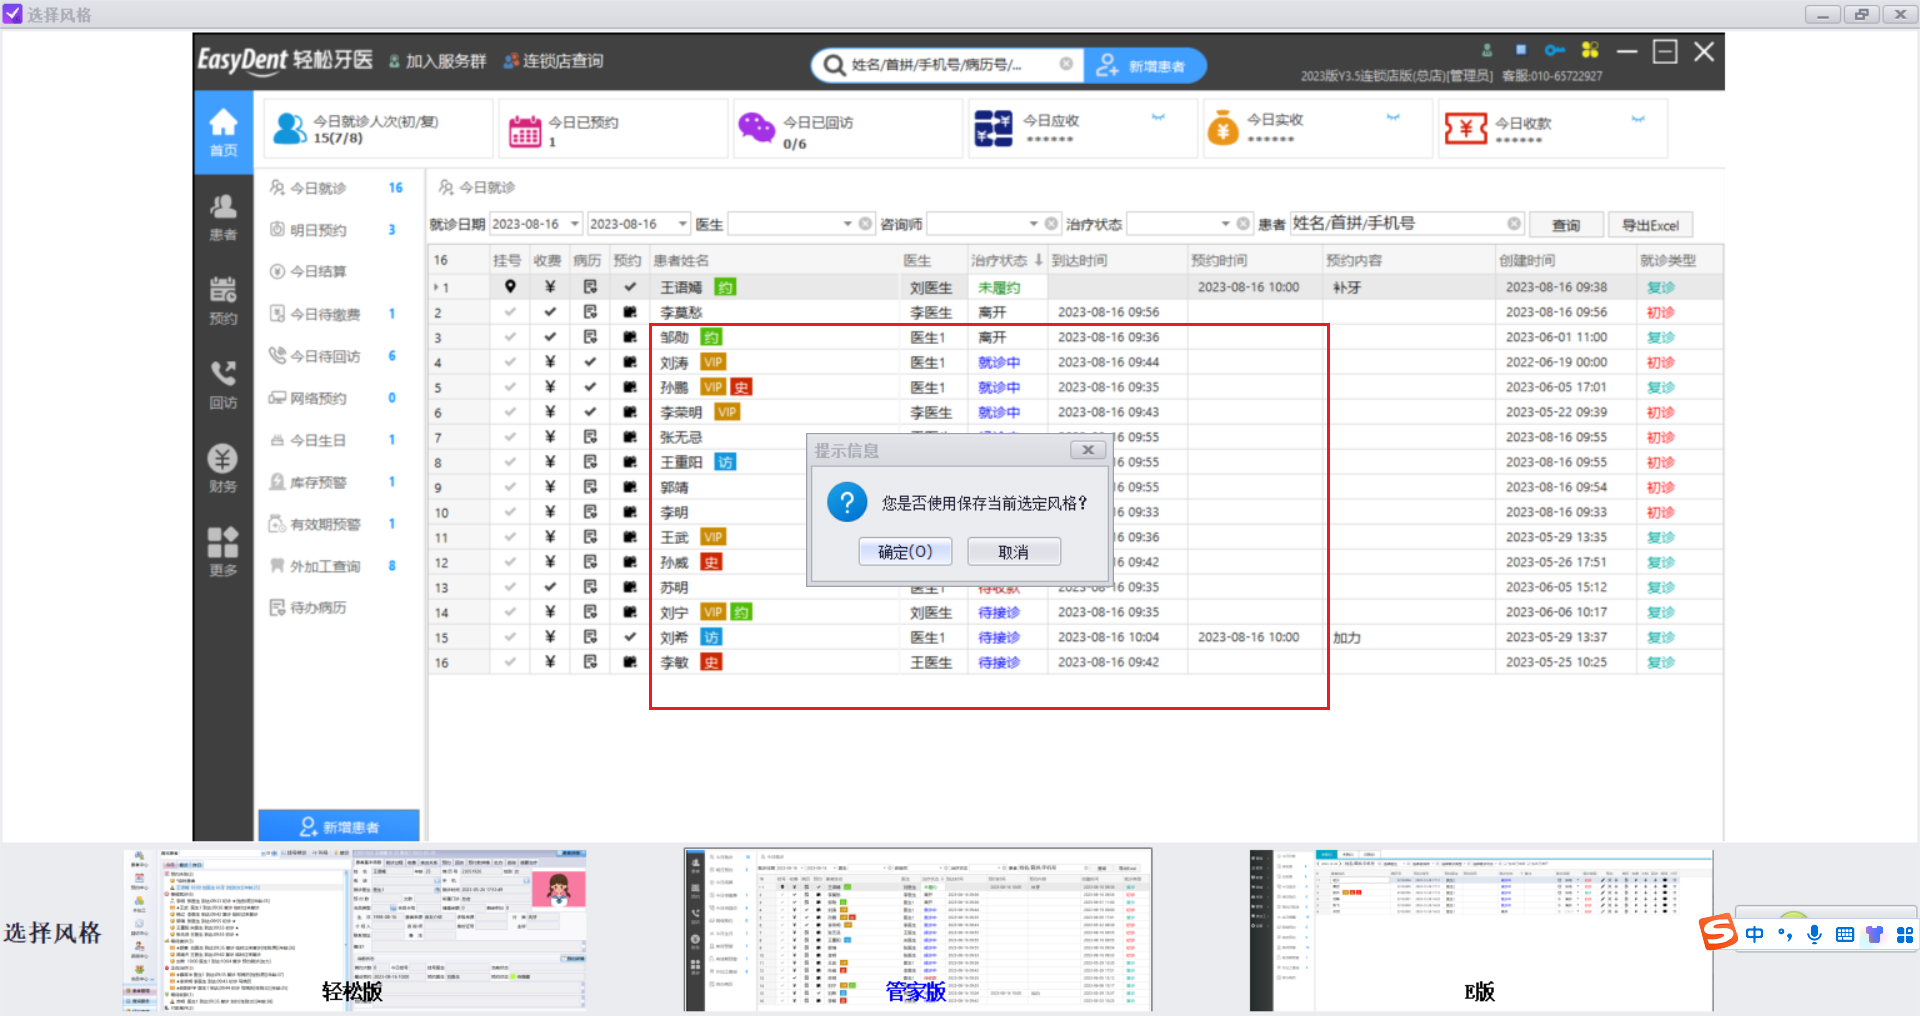1920x1016 pixels.
Task: Select 外加工查询 in the left list
Action: click(x=325, y=566)
